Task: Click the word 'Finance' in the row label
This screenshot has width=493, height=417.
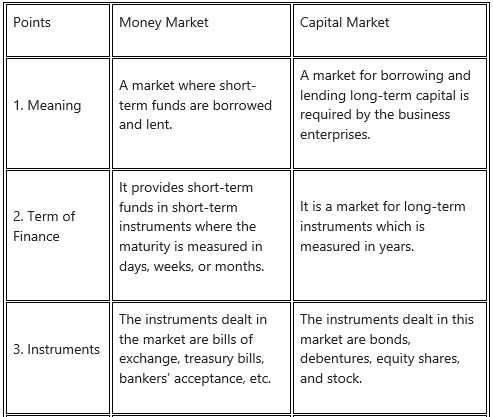Action: point(36,236)
